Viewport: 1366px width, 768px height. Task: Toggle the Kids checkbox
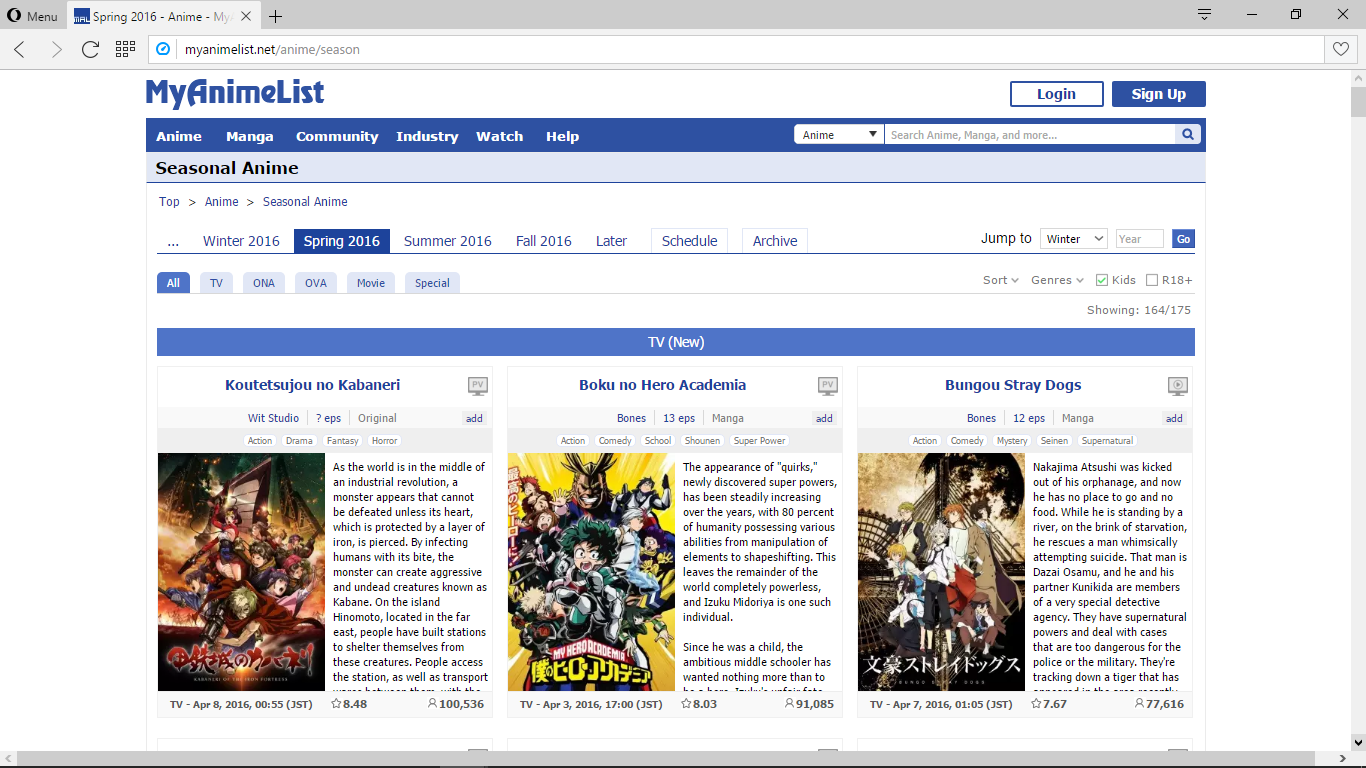(1102, 280)
